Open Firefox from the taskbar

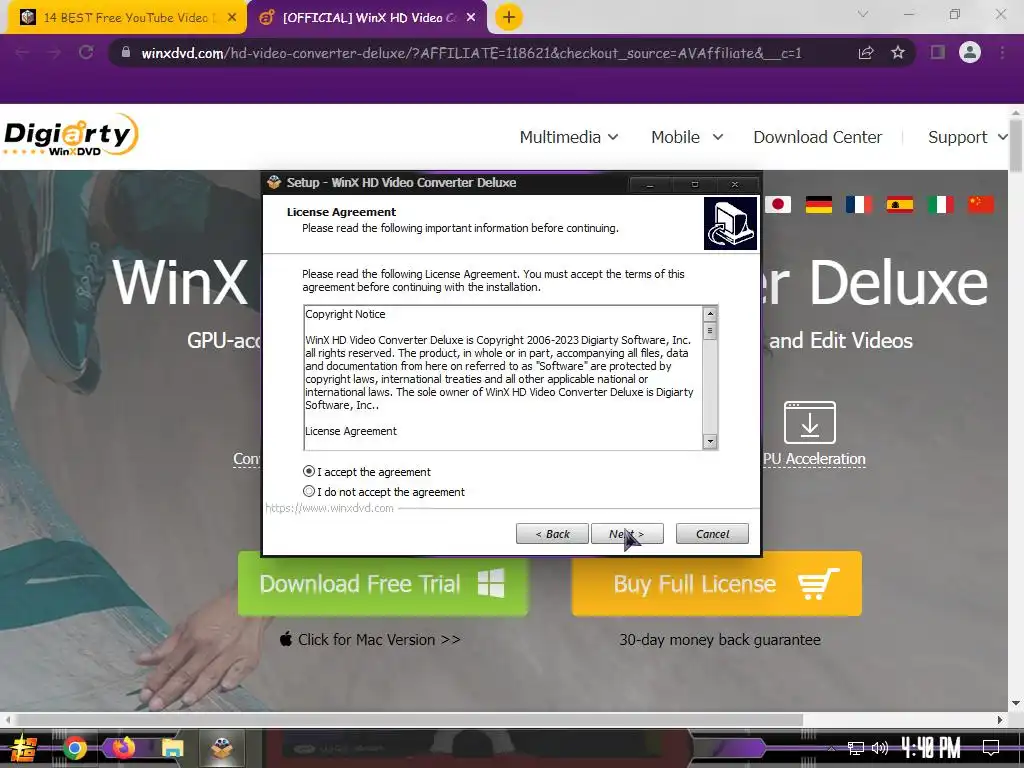click(x=123, y=747)
